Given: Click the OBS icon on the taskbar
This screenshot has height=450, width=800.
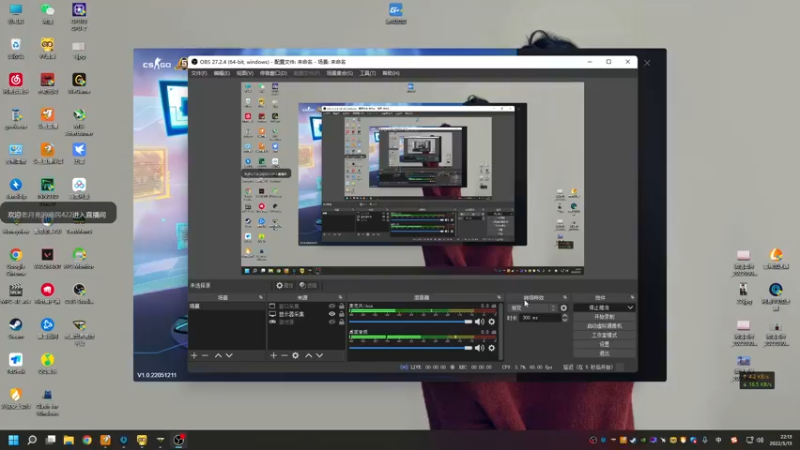Looking at the screenshot, I should coord(179,440).
